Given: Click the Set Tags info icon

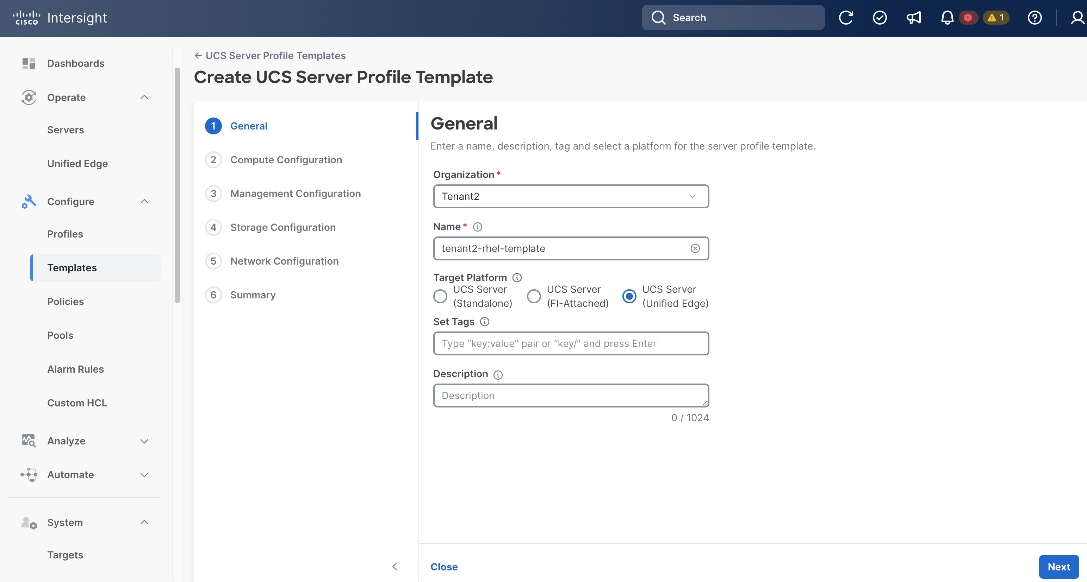Looking at the screenshot, I should point(485,321).
